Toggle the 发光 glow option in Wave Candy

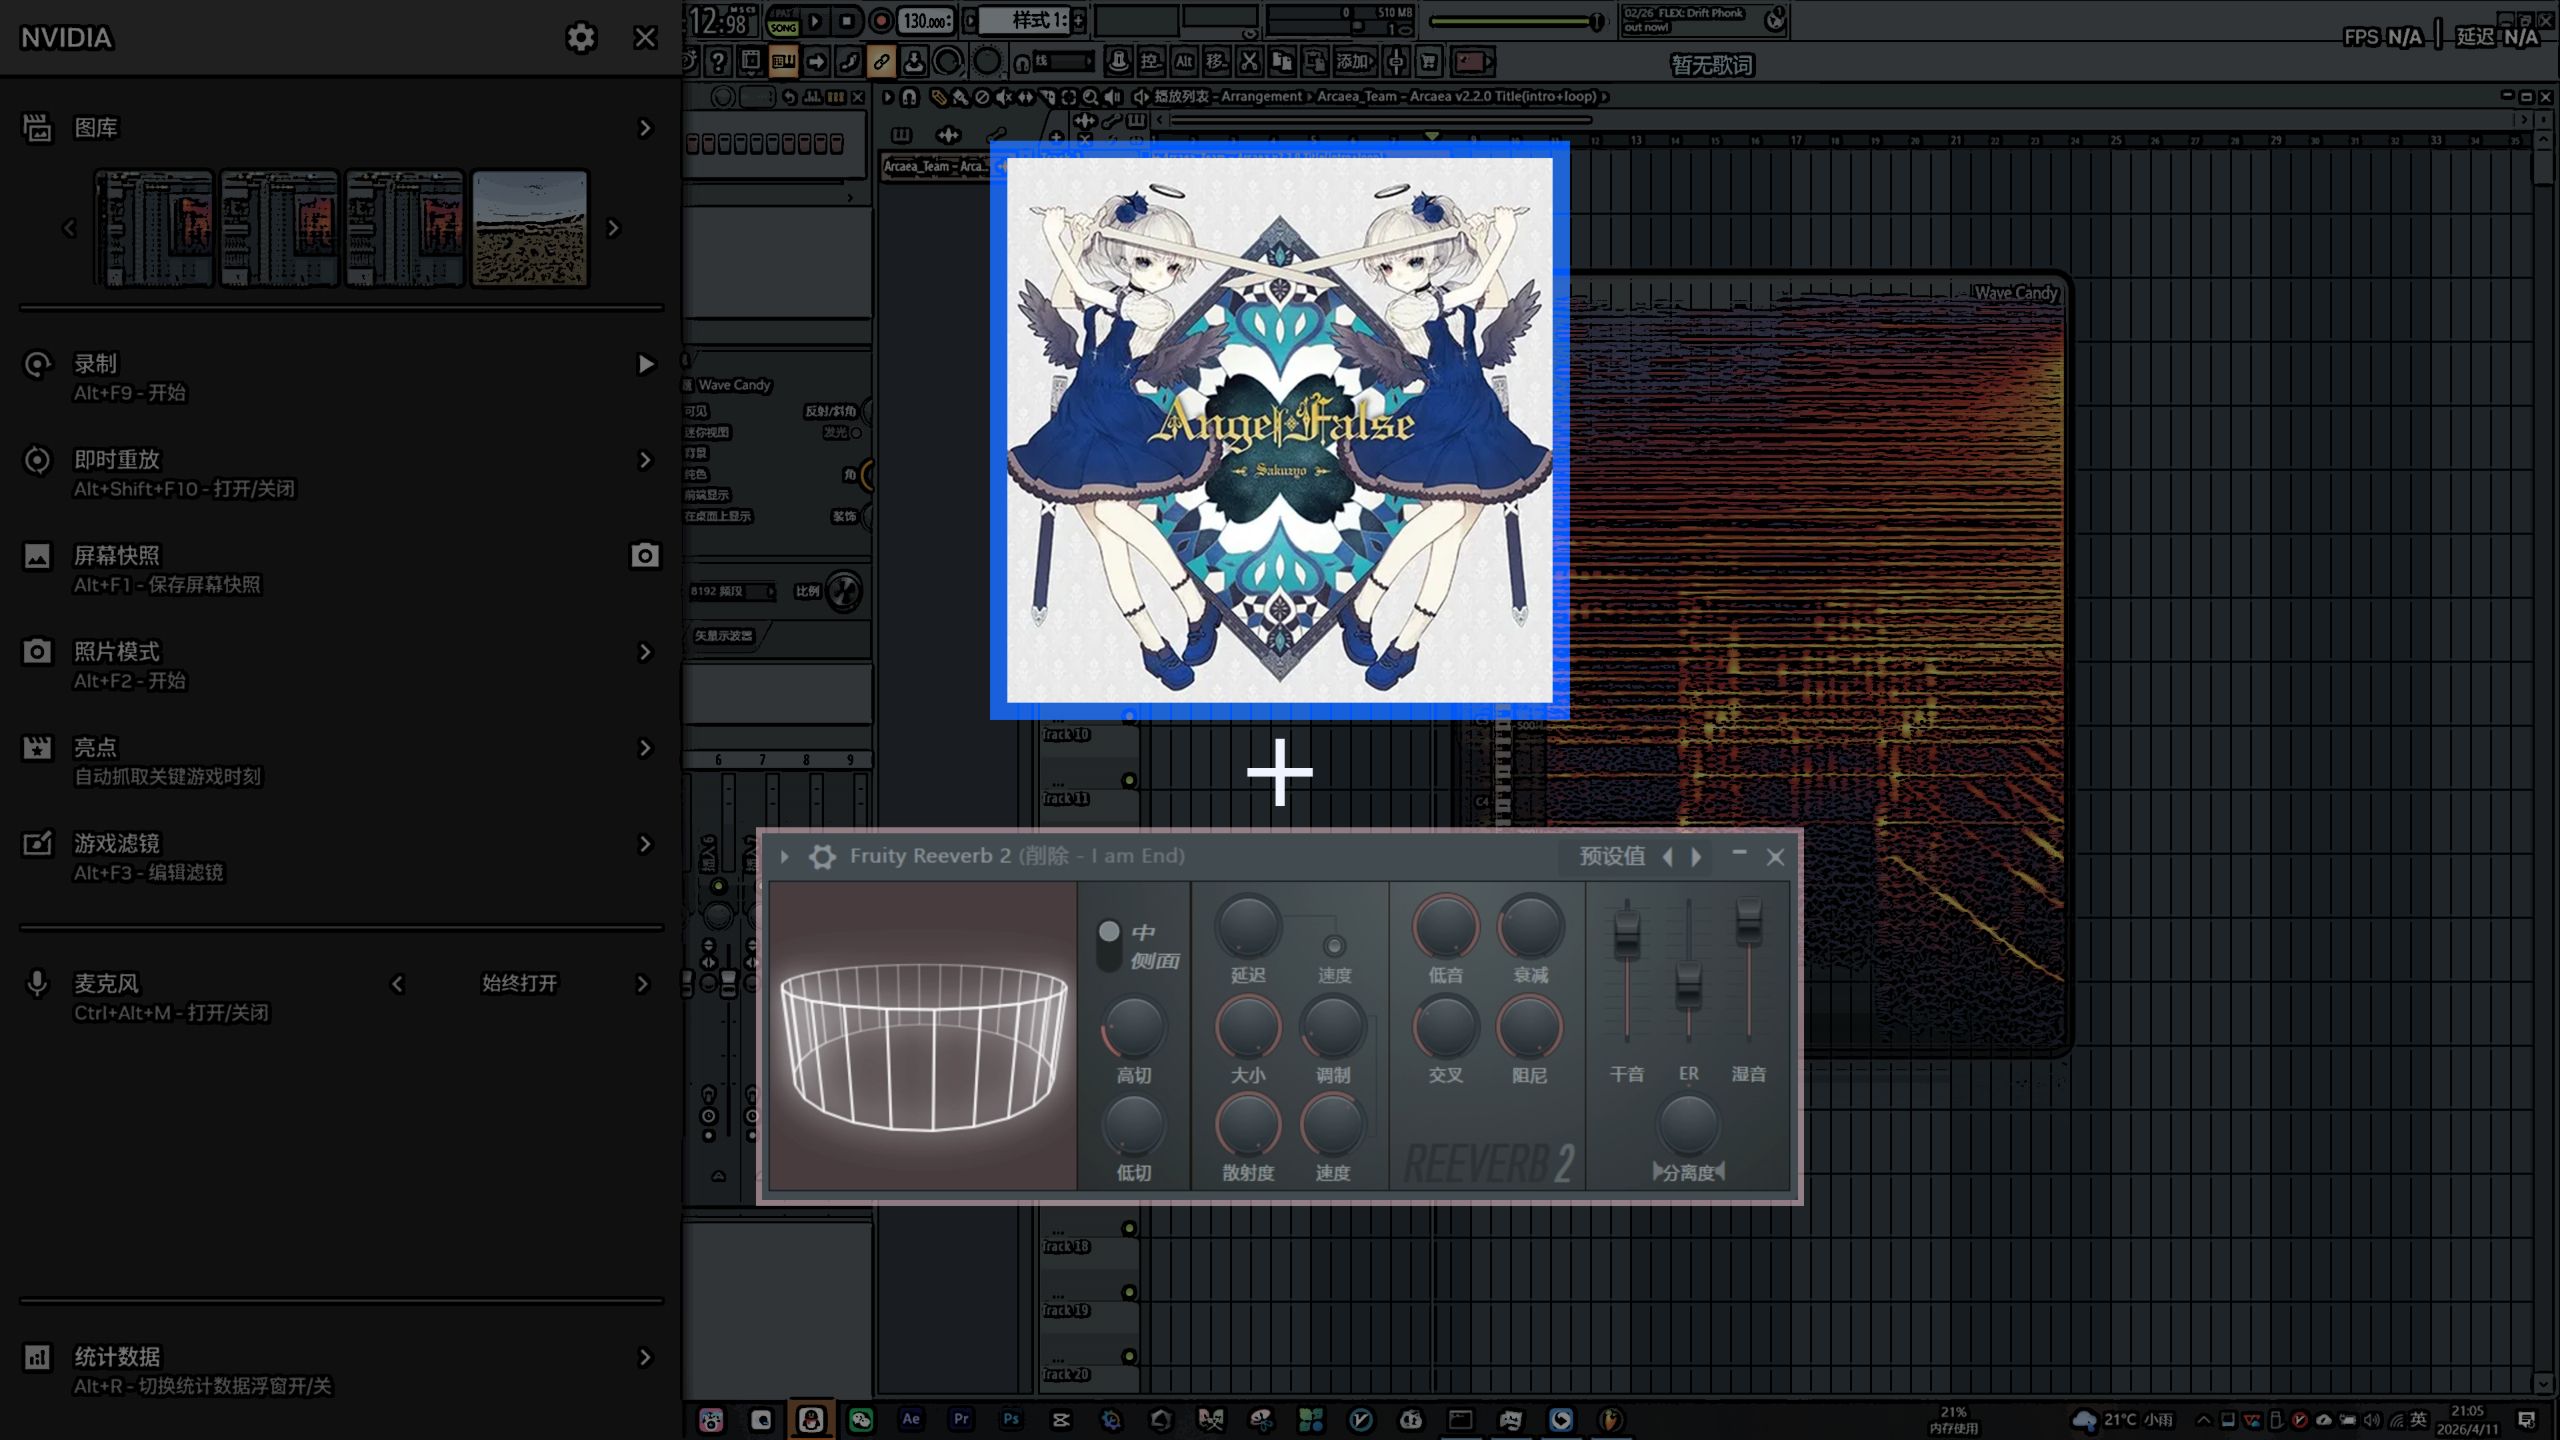click(856, 433)
